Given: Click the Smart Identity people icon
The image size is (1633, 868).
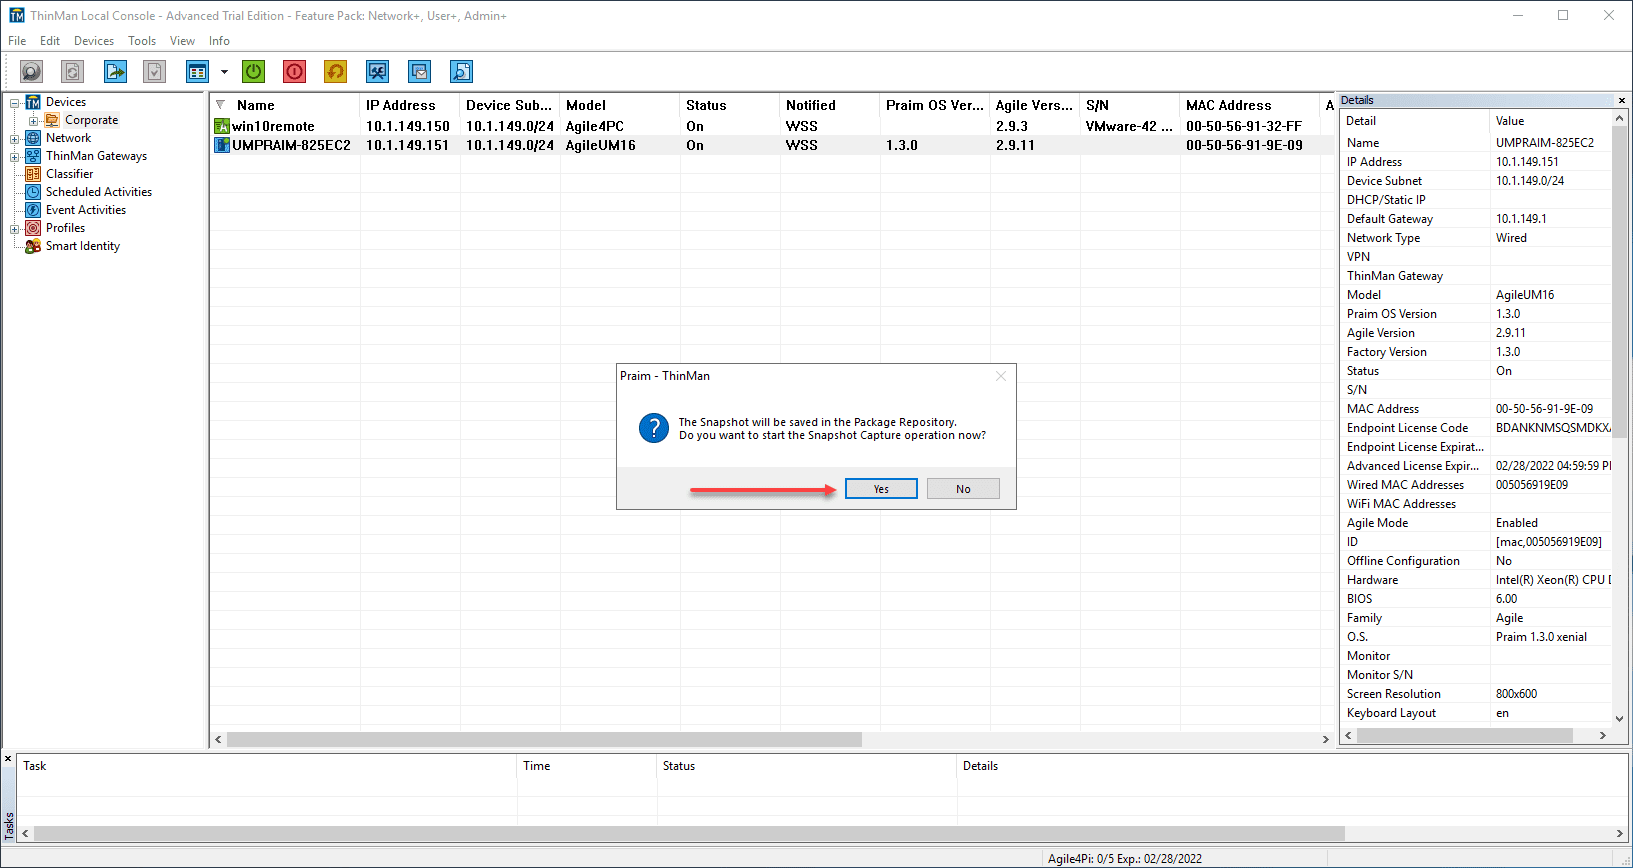Looking at the screenshot, I should tap(33, 246).
